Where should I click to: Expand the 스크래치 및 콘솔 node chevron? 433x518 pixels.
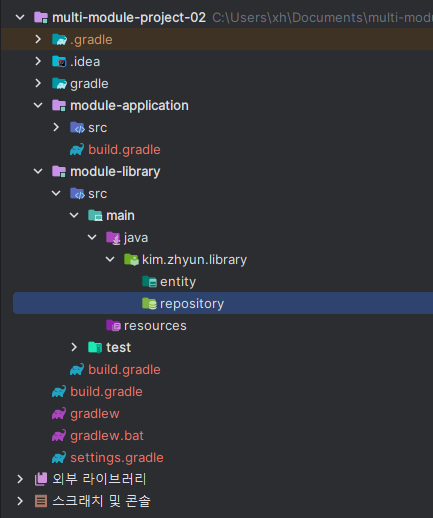pyautogui.click(x=20, y=501)
